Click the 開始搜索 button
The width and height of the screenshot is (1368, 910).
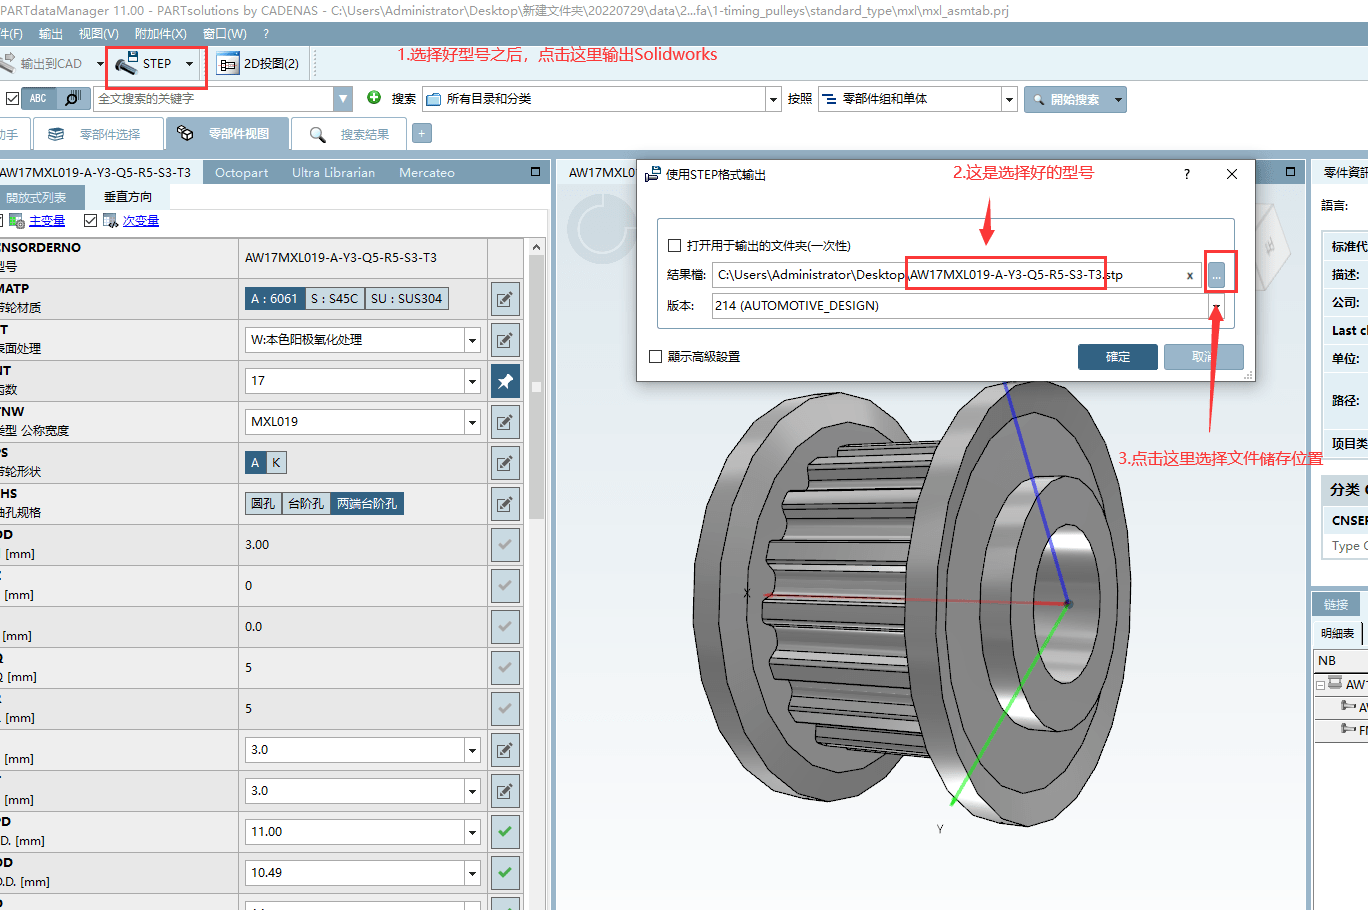click(1067, 99)
